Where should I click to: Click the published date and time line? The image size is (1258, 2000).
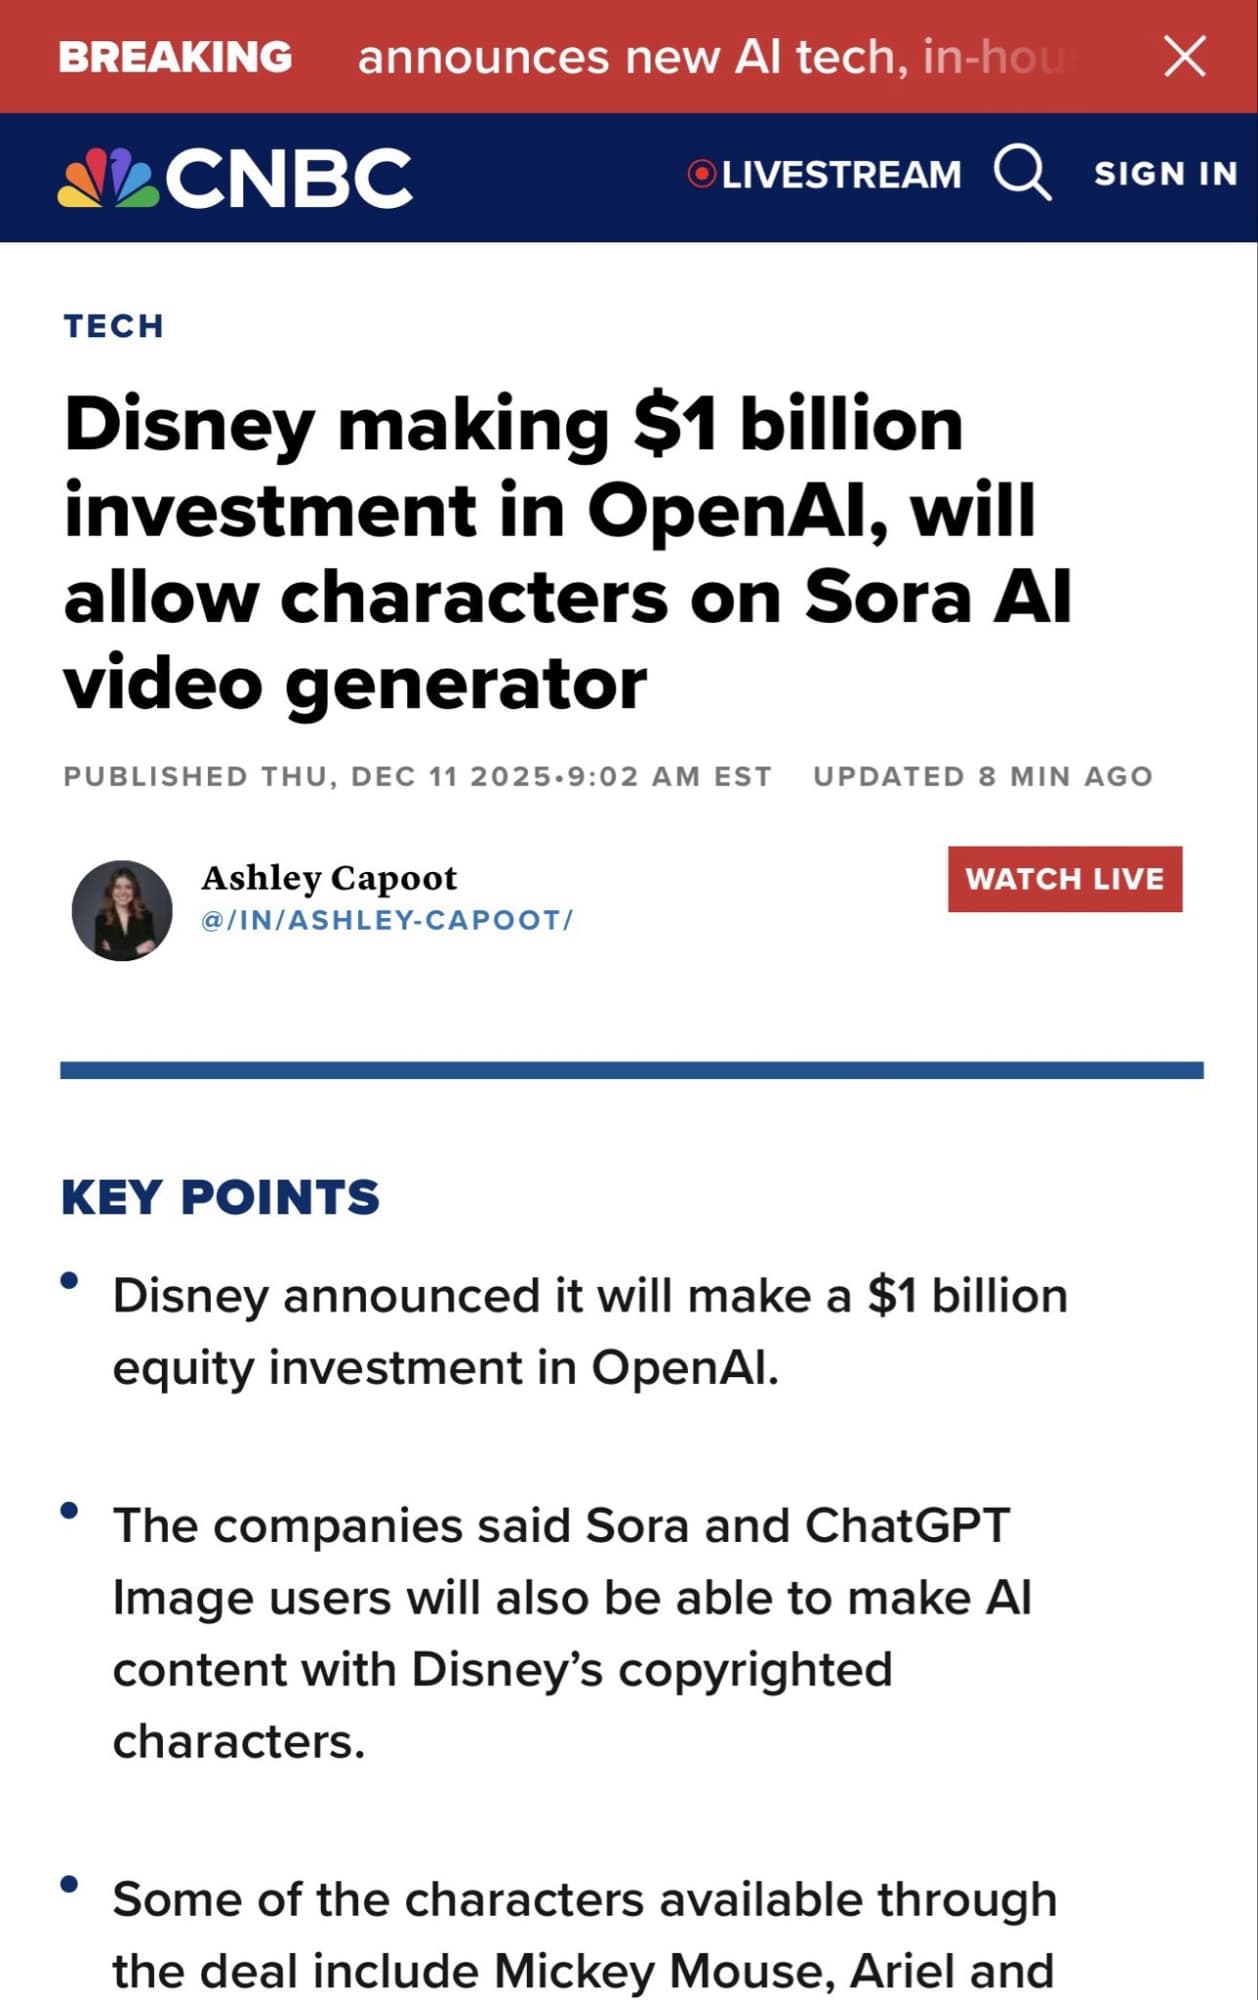417,777
